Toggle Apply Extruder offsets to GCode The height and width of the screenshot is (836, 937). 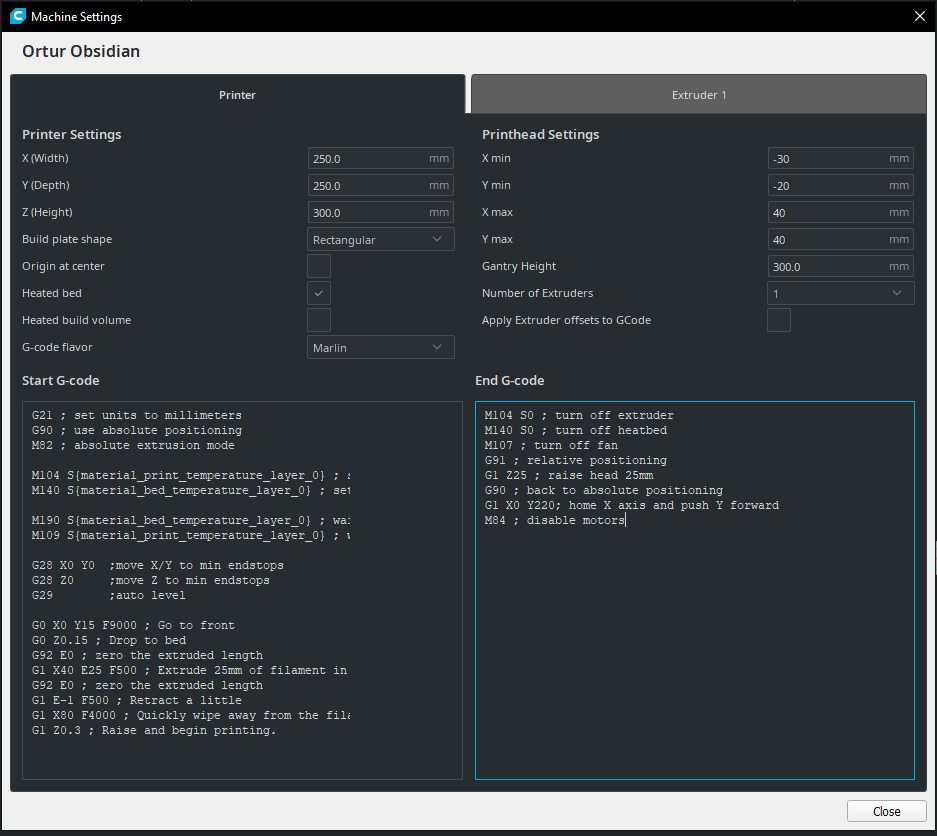(x=779, y=320)
